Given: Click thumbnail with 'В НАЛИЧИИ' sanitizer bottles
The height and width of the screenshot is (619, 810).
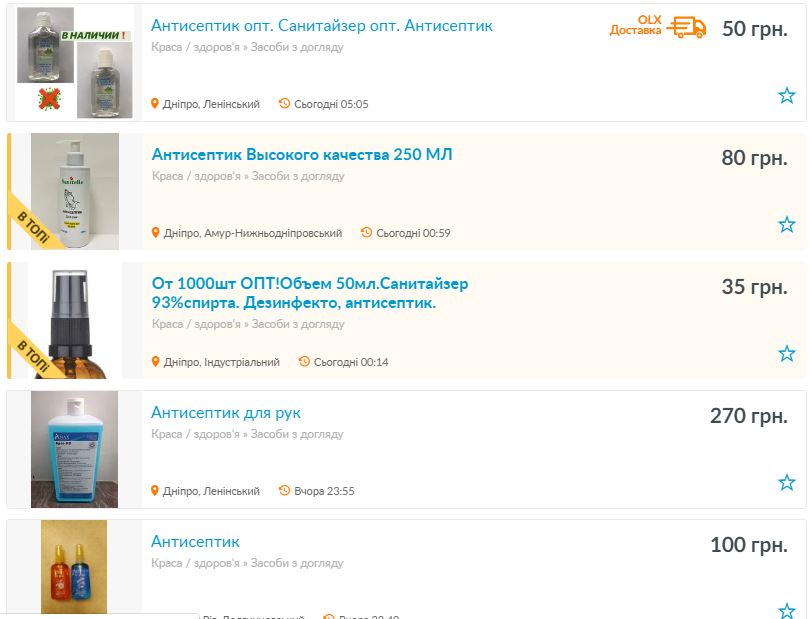Looking at the screenshot, I should (x=74, y=61).
